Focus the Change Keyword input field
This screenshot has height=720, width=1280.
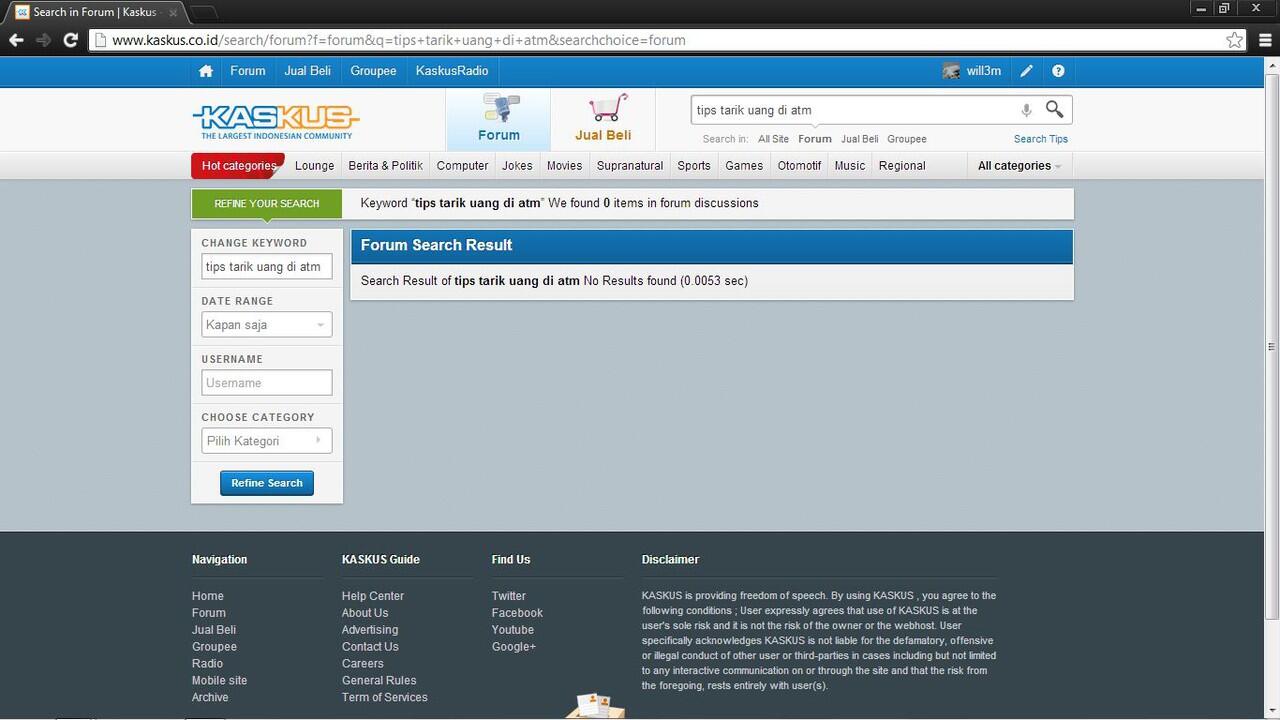(267, 267)
